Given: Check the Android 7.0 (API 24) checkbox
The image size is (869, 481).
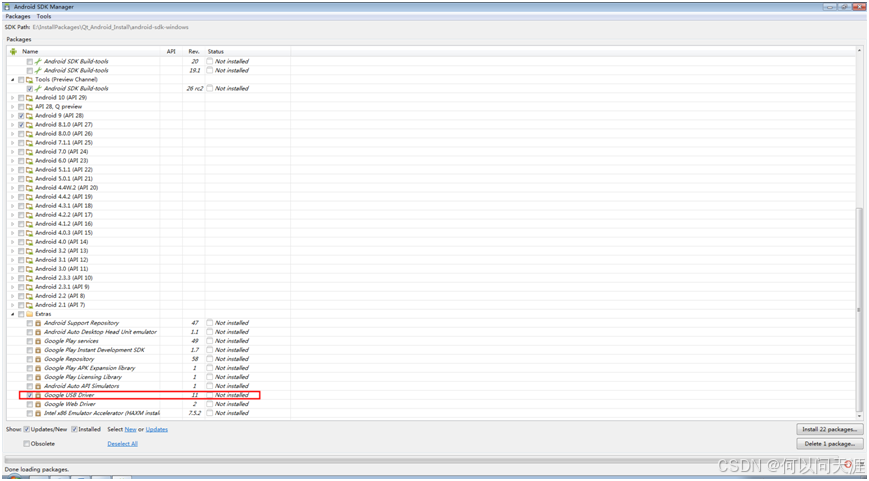Looking at the screenshot, I should point(21,152).
